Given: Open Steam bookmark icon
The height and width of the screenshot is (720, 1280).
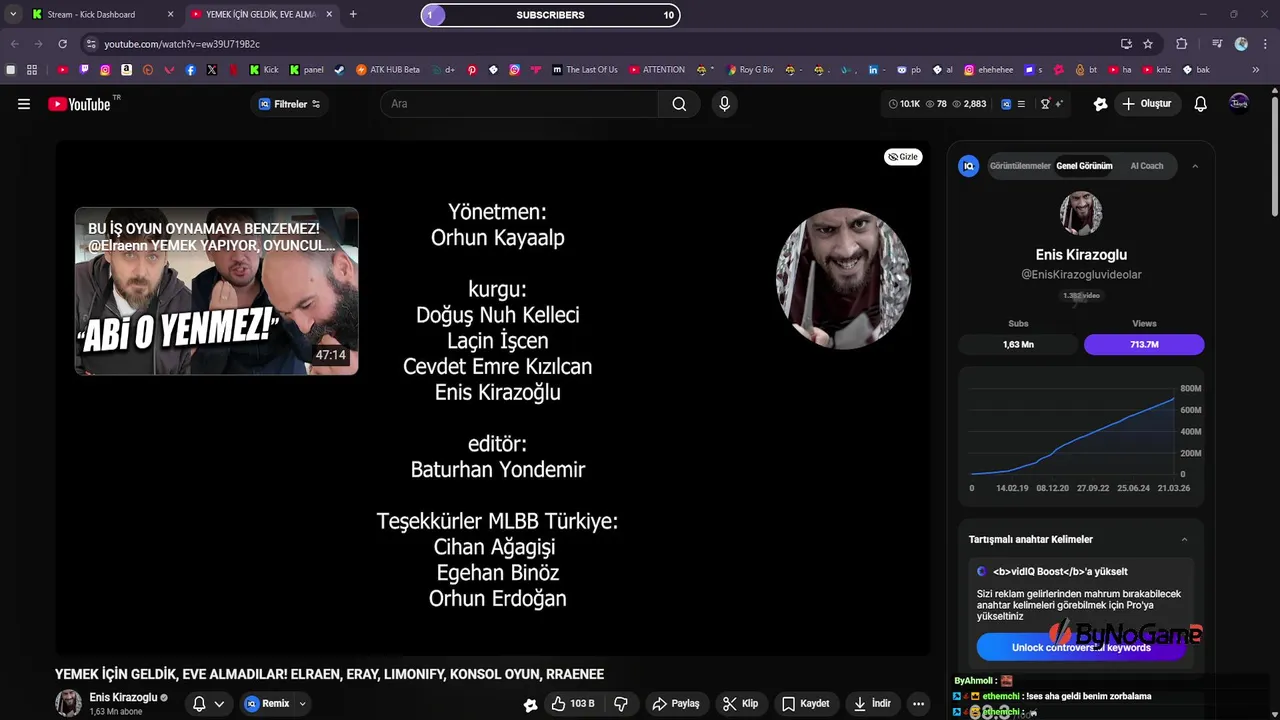Looking at the screenshot, I should pyautogui.click(x=339, y=70).
